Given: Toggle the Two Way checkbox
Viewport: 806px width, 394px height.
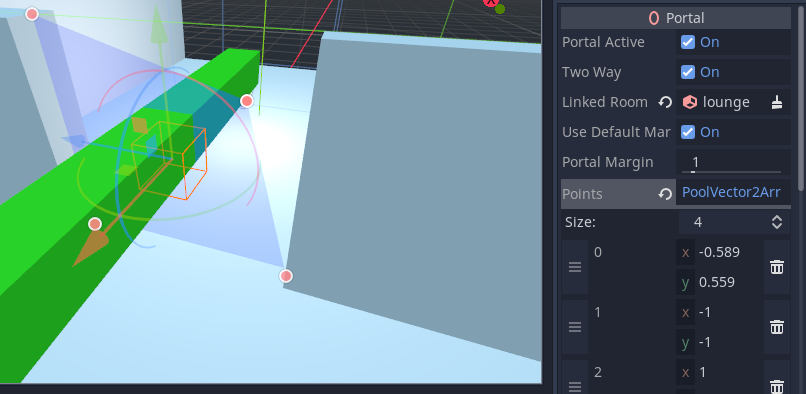Looking at the screenshot, I should 688,72.
